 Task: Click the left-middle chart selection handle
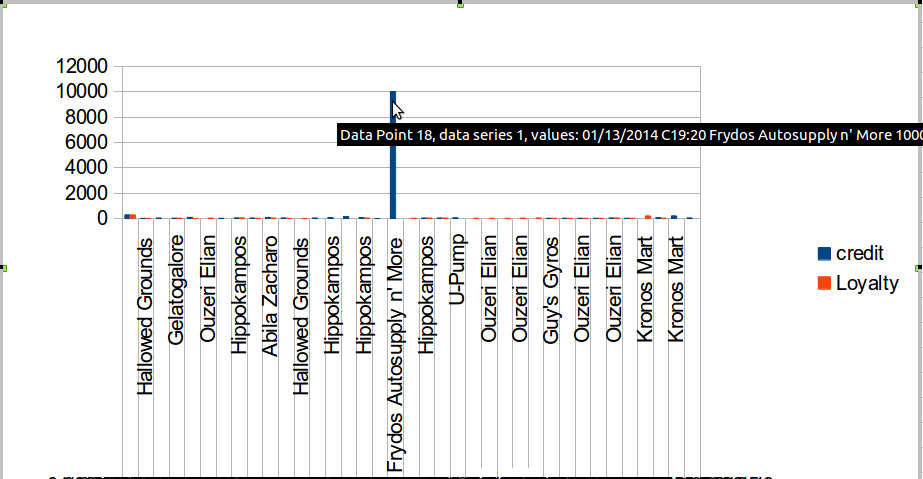click(x=4, y=268)
